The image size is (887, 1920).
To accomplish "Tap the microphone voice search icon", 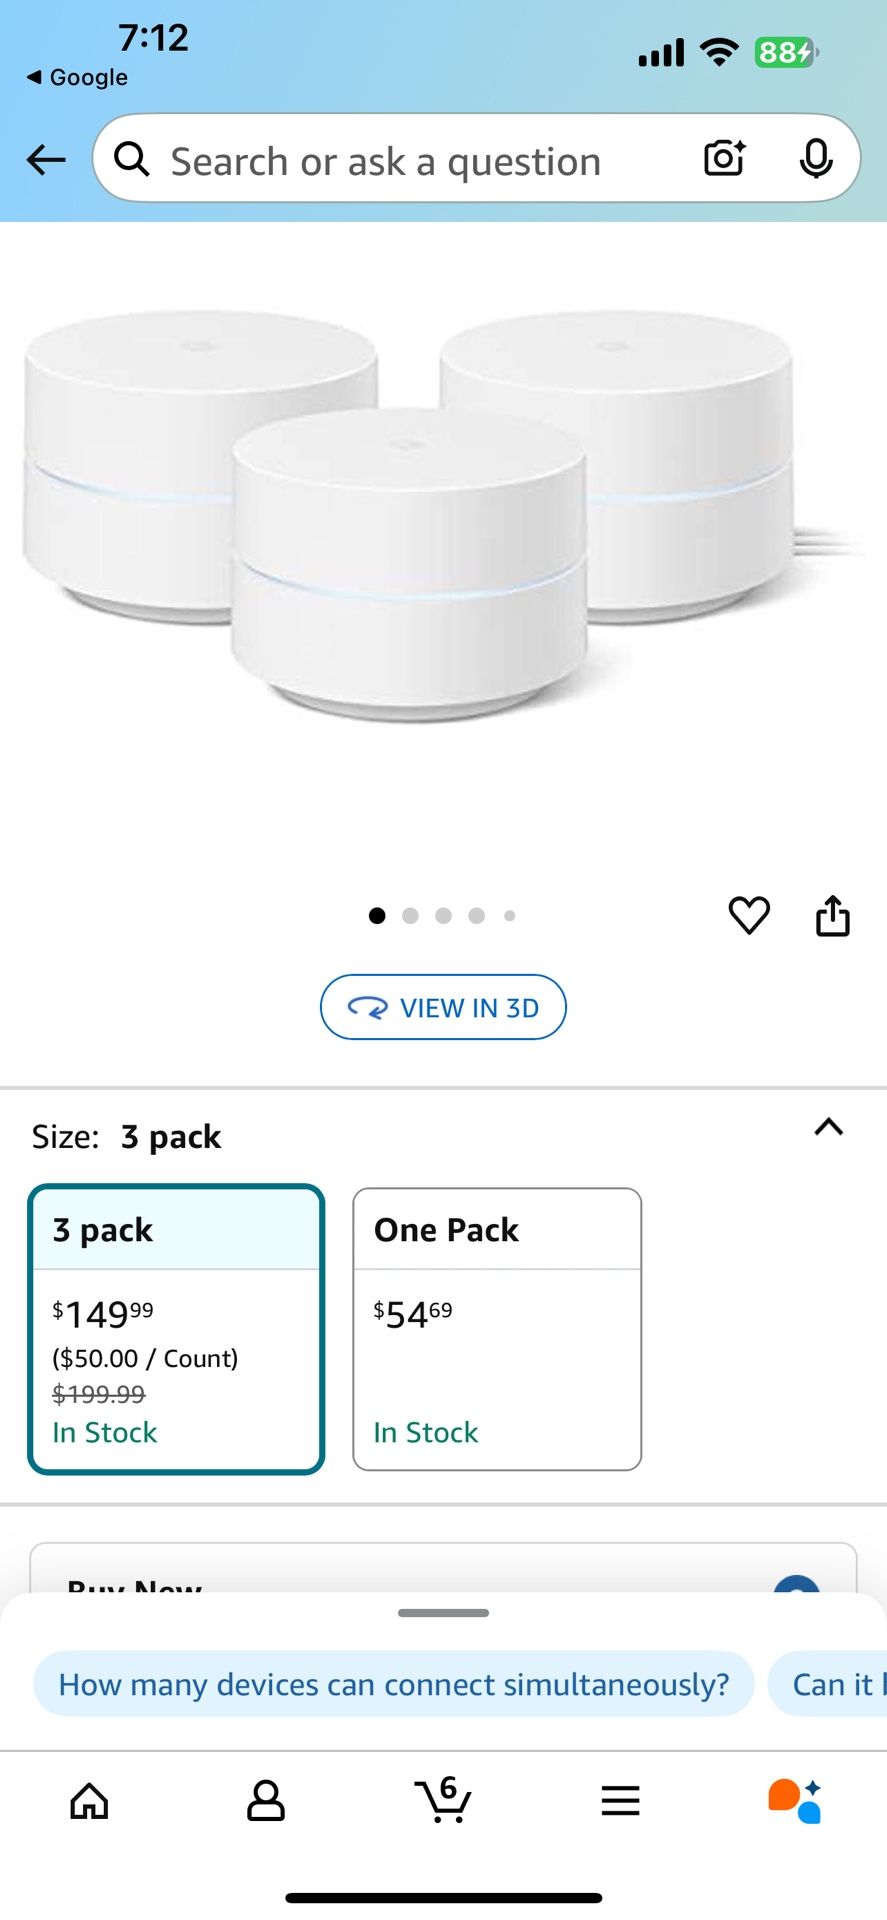I will coord(816,158).
